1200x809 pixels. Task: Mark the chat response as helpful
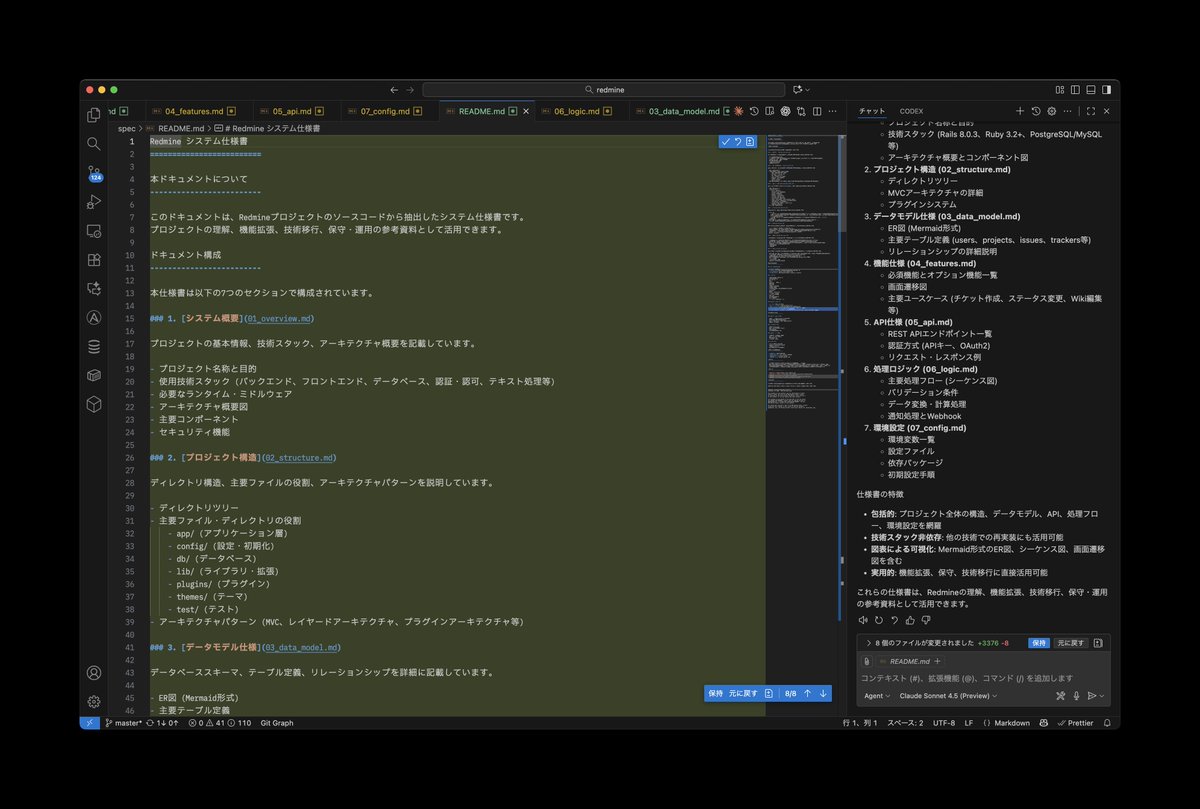pyautogui.click(x=910, y=620)
